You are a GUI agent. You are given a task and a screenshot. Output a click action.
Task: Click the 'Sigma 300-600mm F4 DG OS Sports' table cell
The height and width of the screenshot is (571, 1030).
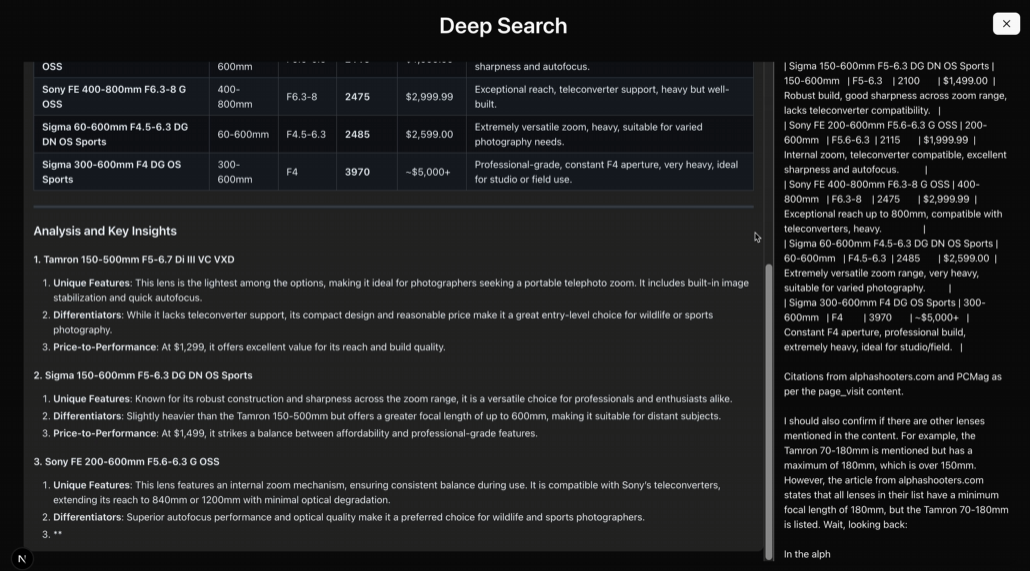click(121, 171)
